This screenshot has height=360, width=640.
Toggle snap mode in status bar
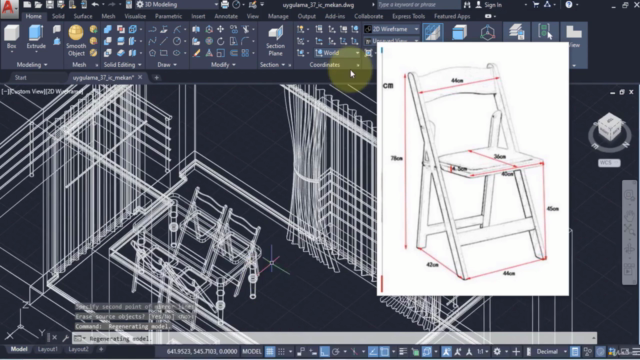tap(281, 351)
